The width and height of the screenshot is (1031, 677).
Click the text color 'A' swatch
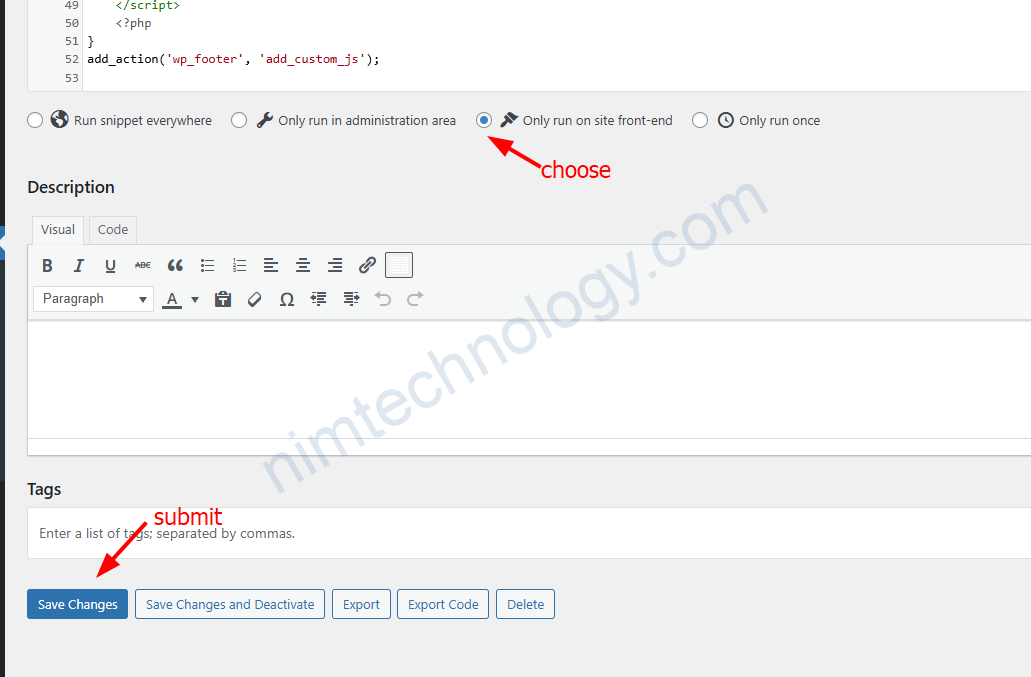[172, 299]
